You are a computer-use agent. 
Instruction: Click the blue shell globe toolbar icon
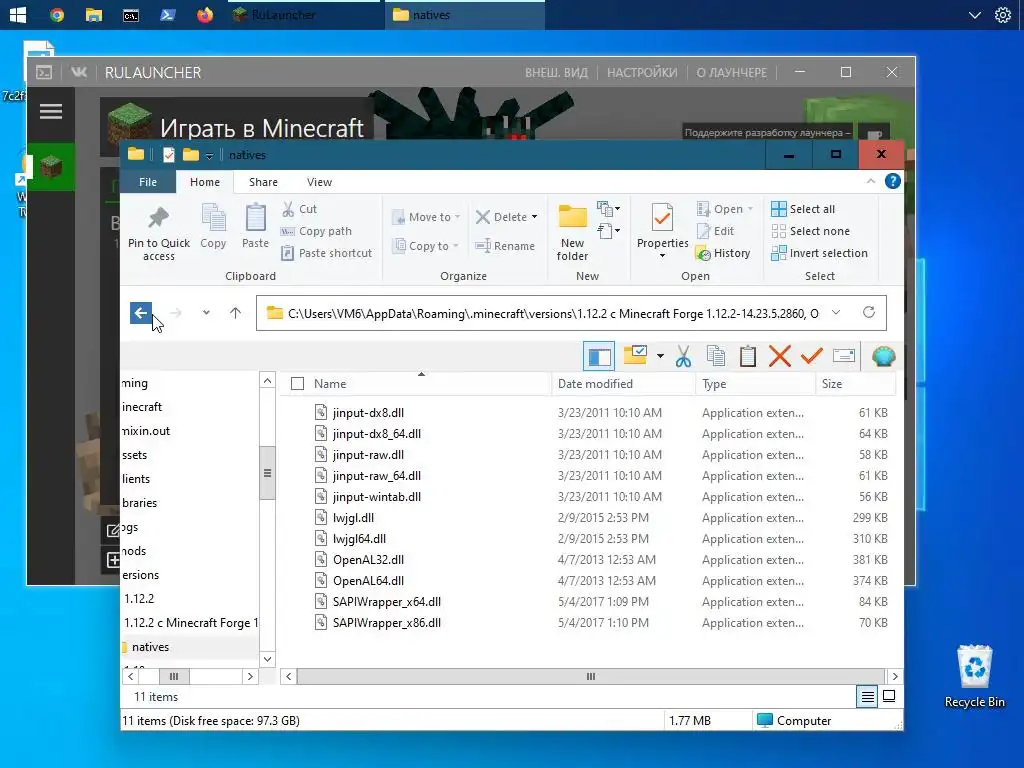pos(883,357)
